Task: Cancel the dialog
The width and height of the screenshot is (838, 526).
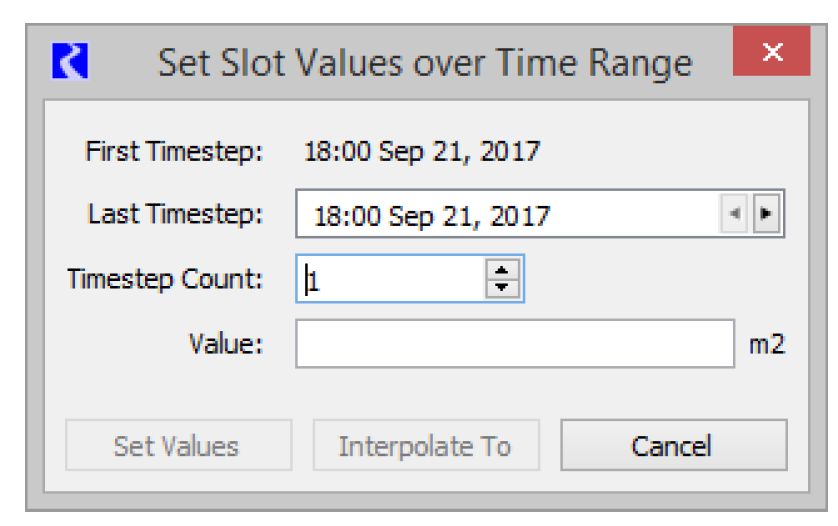Action: point(673,445)
